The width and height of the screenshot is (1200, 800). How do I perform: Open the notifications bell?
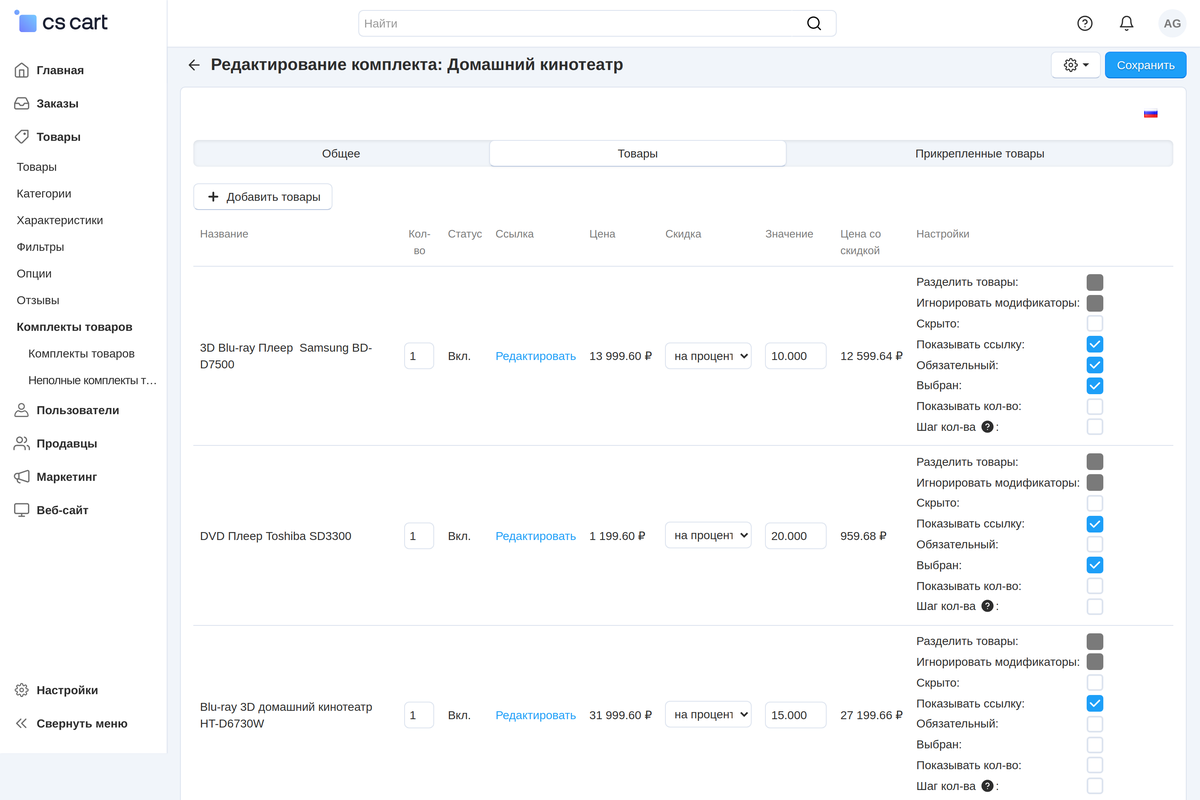click(1127, 23)
